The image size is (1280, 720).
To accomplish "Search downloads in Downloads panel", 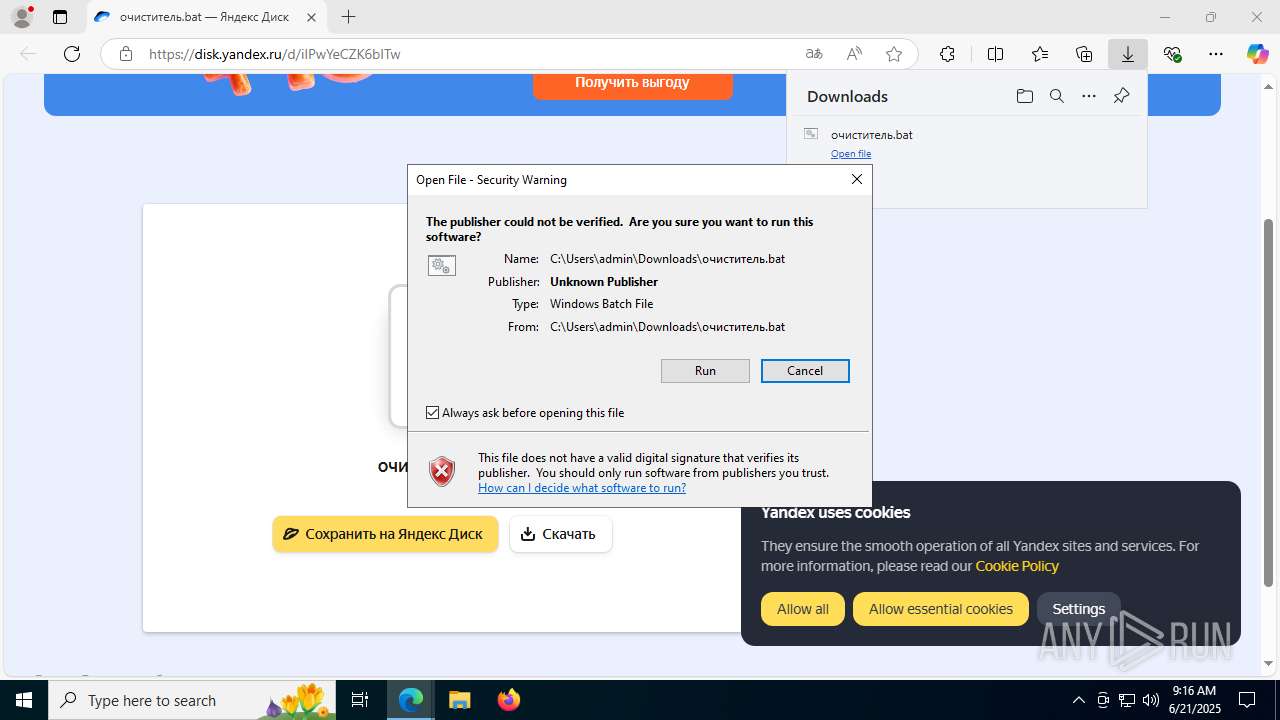I will click(1057, 96).
